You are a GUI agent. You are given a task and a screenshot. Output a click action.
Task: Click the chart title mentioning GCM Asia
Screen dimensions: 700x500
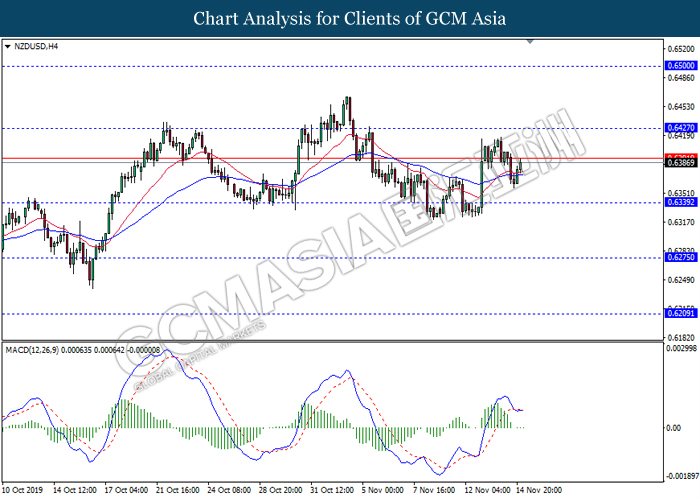tap(350, 18)
